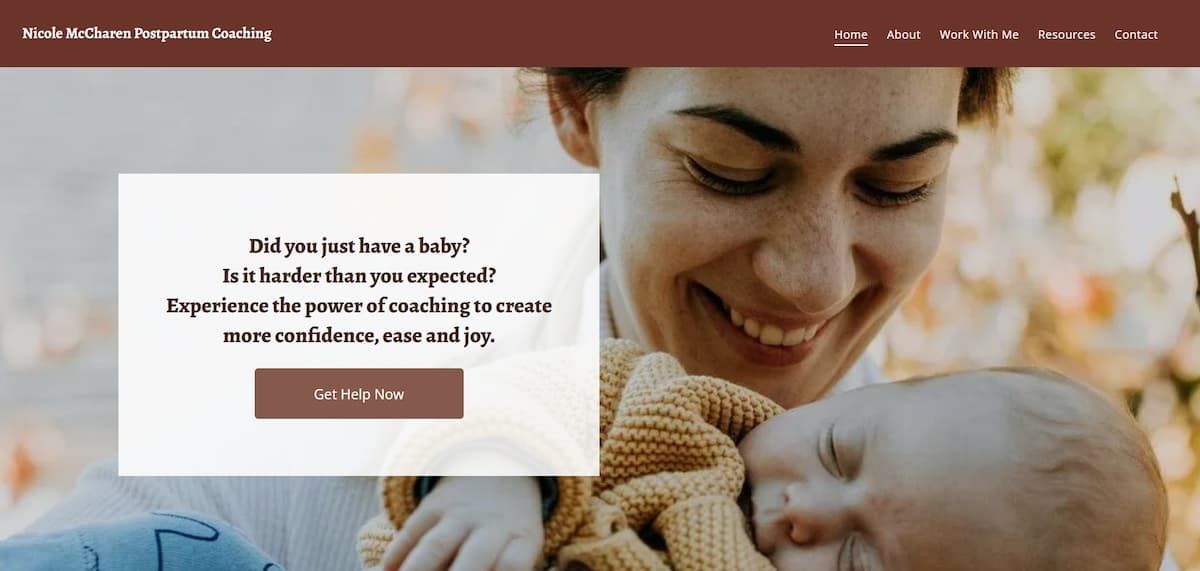Click the white underline beneath Home
Screen dimensions: 1200x571
(x=851, y=45)
